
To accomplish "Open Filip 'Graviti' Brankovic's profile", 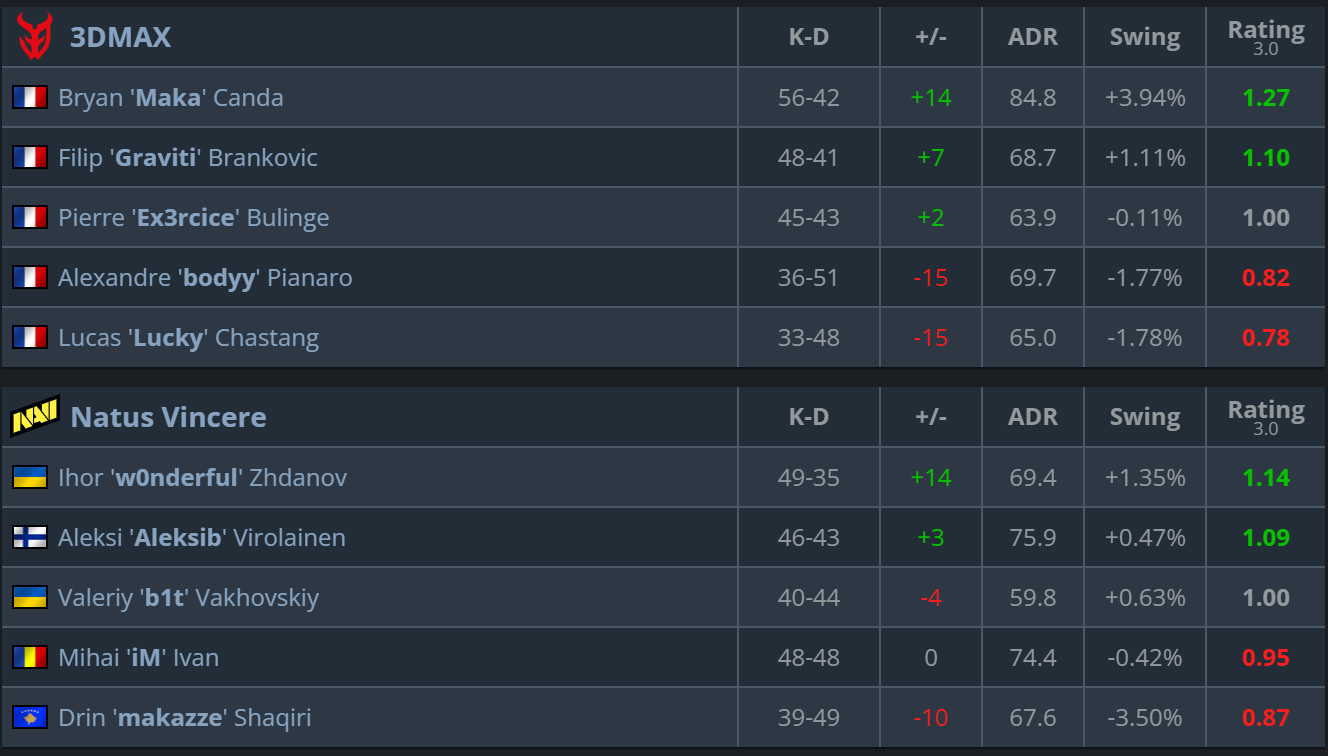I will tap(188, 157).
